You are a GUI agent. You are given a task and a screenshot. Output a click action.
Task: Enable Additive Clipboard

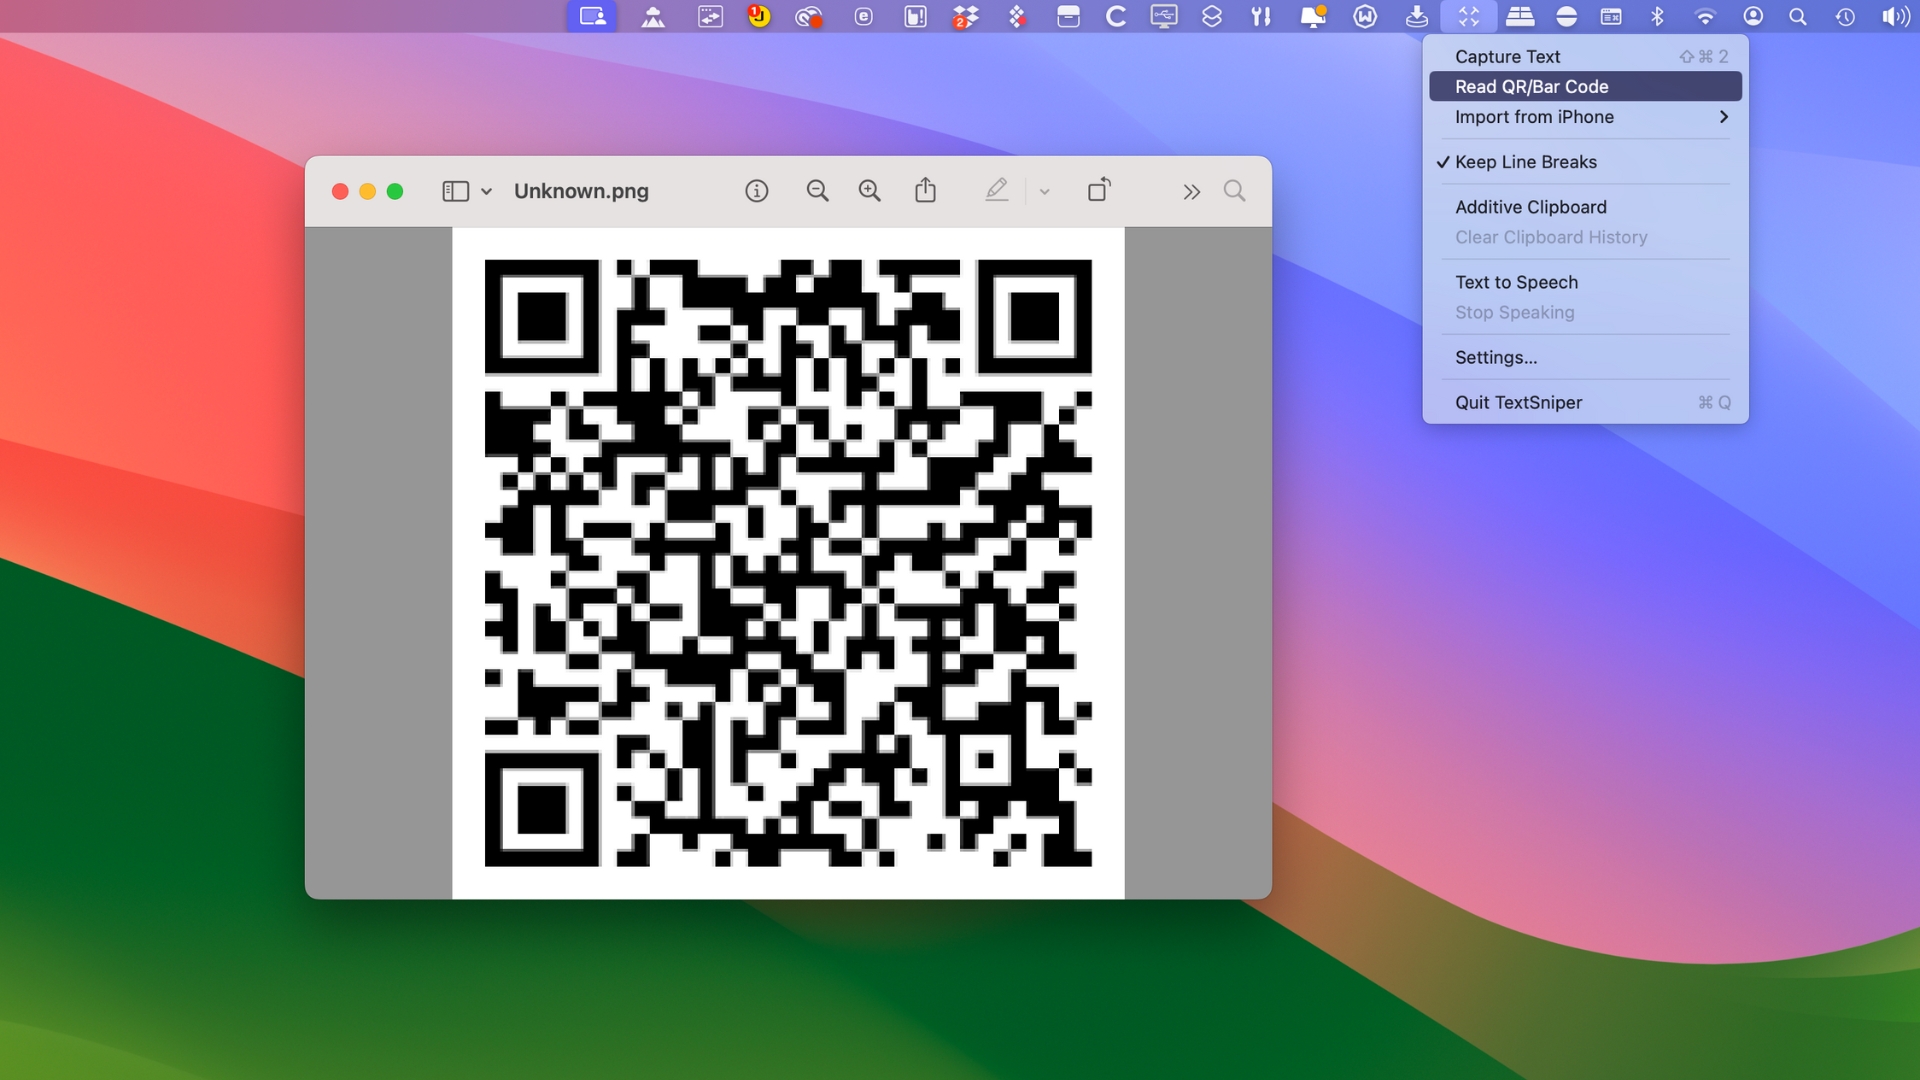point(1585,207)
